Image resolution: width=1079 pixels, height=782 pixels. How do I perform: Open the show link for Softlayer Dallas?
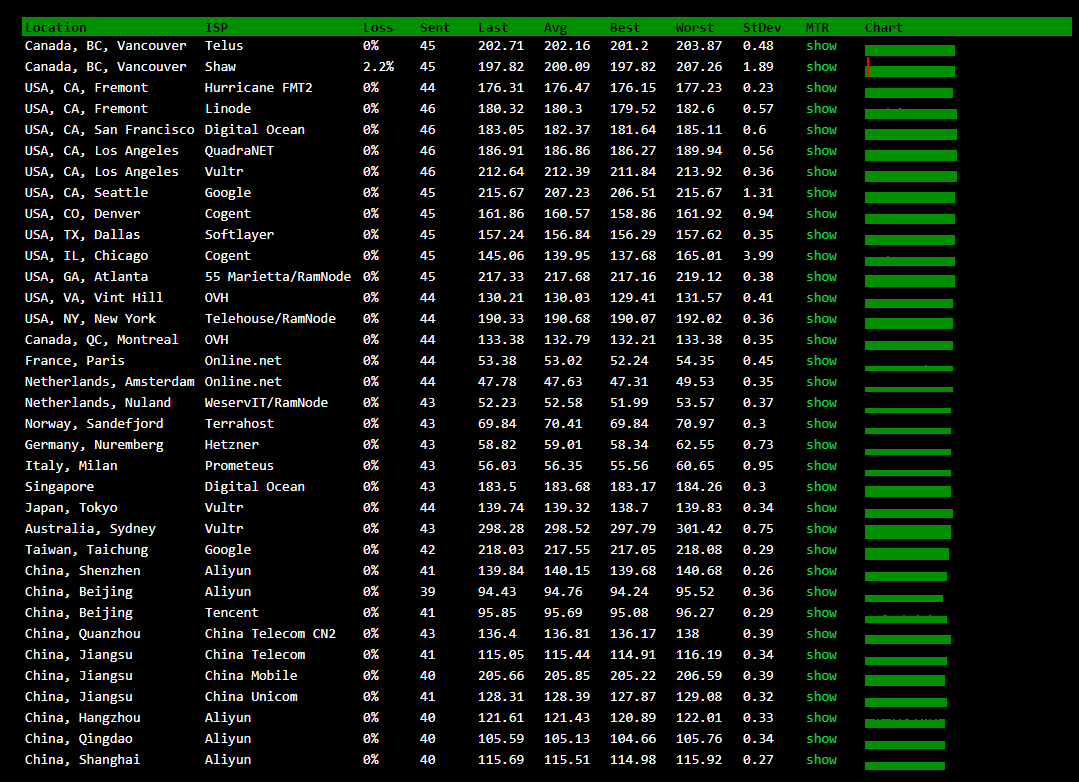pyautogui.click(x=821, y=235)
